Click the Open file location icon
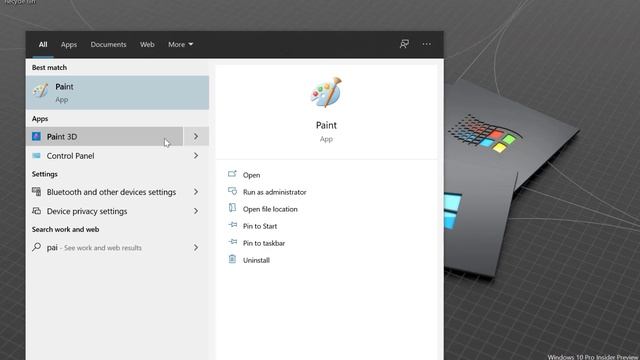Viewport: 640px width, 360px height. [x=232, y=208]
